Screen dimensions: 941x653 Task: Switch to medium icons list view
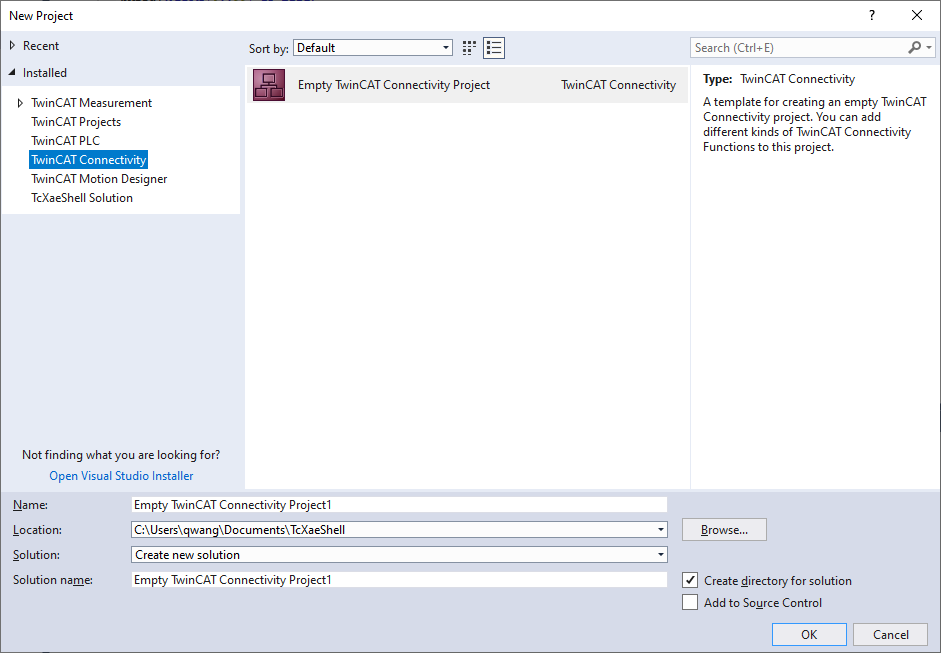point(494,48)
